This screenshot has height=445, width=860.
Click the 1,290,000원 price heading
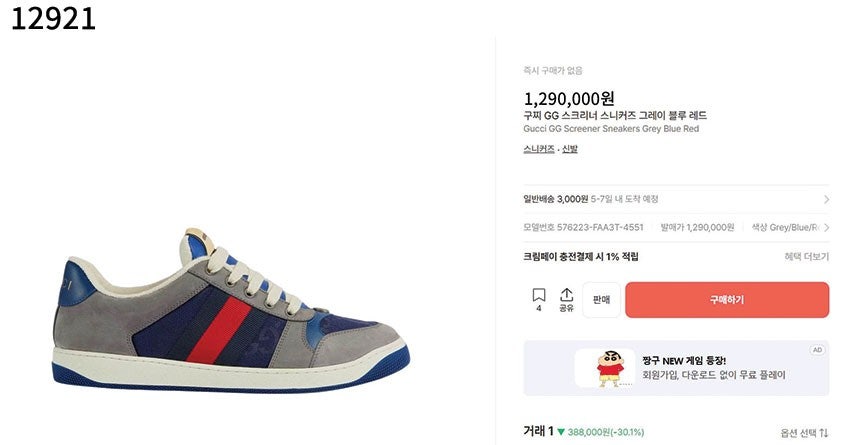(x=569, y=98)
